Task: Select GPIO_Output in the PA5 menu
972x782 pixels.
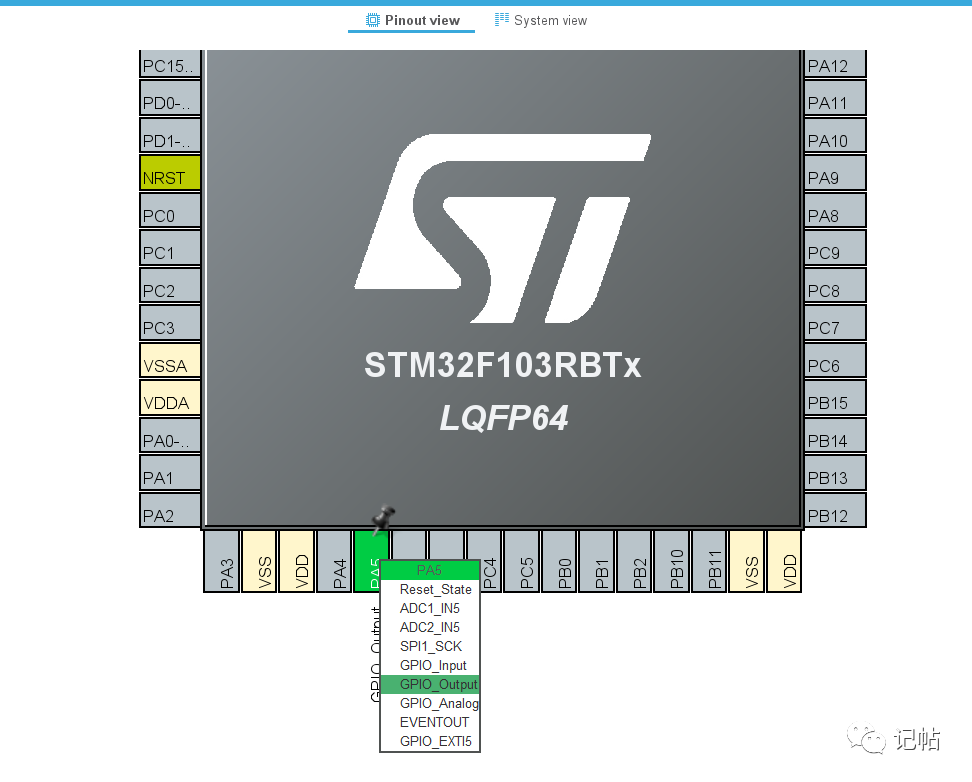Action: 430,684
